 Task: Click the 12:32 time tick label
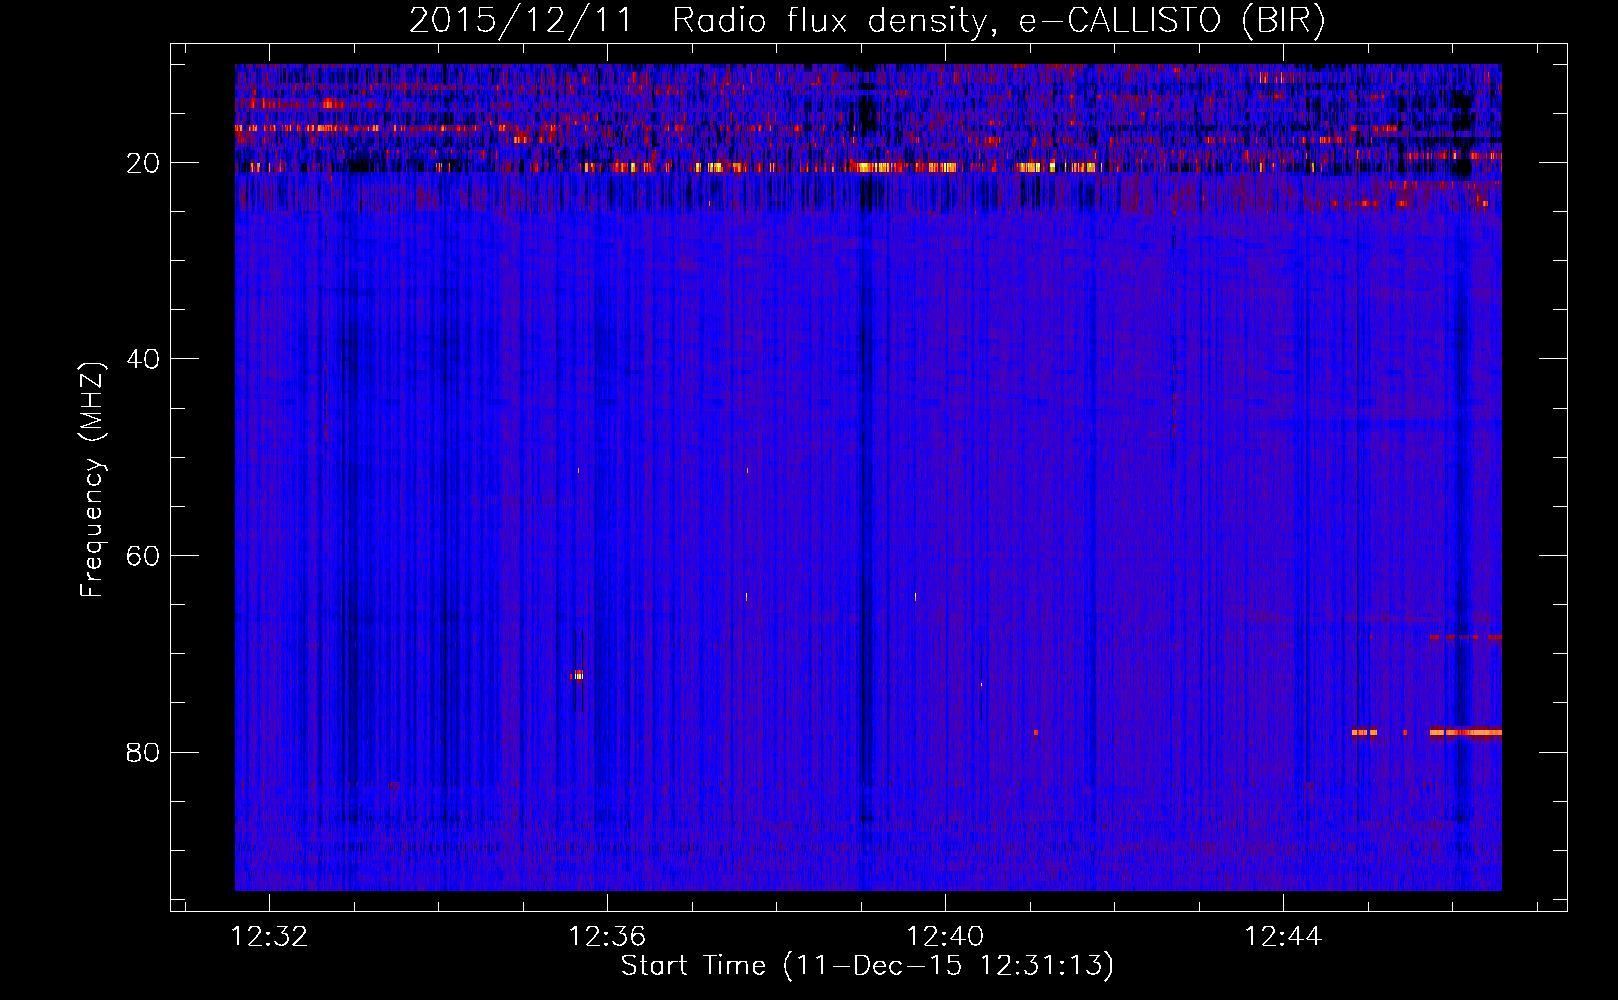(x=269, y=937)
